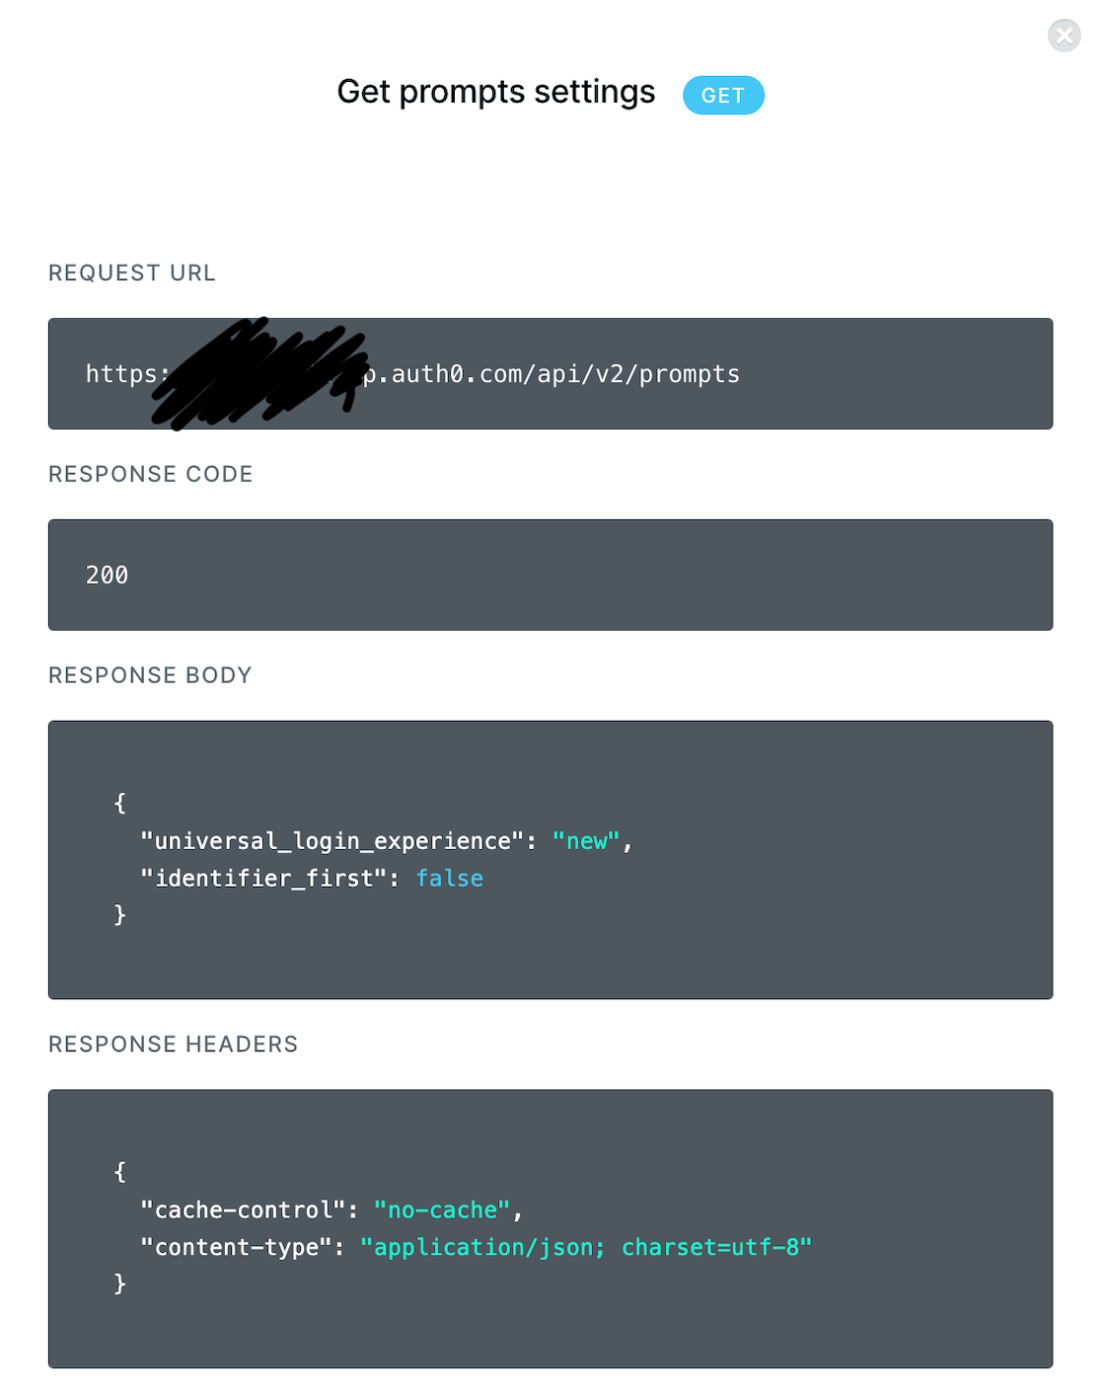Click the REQUEST URL section label

[x=132, y=273]
